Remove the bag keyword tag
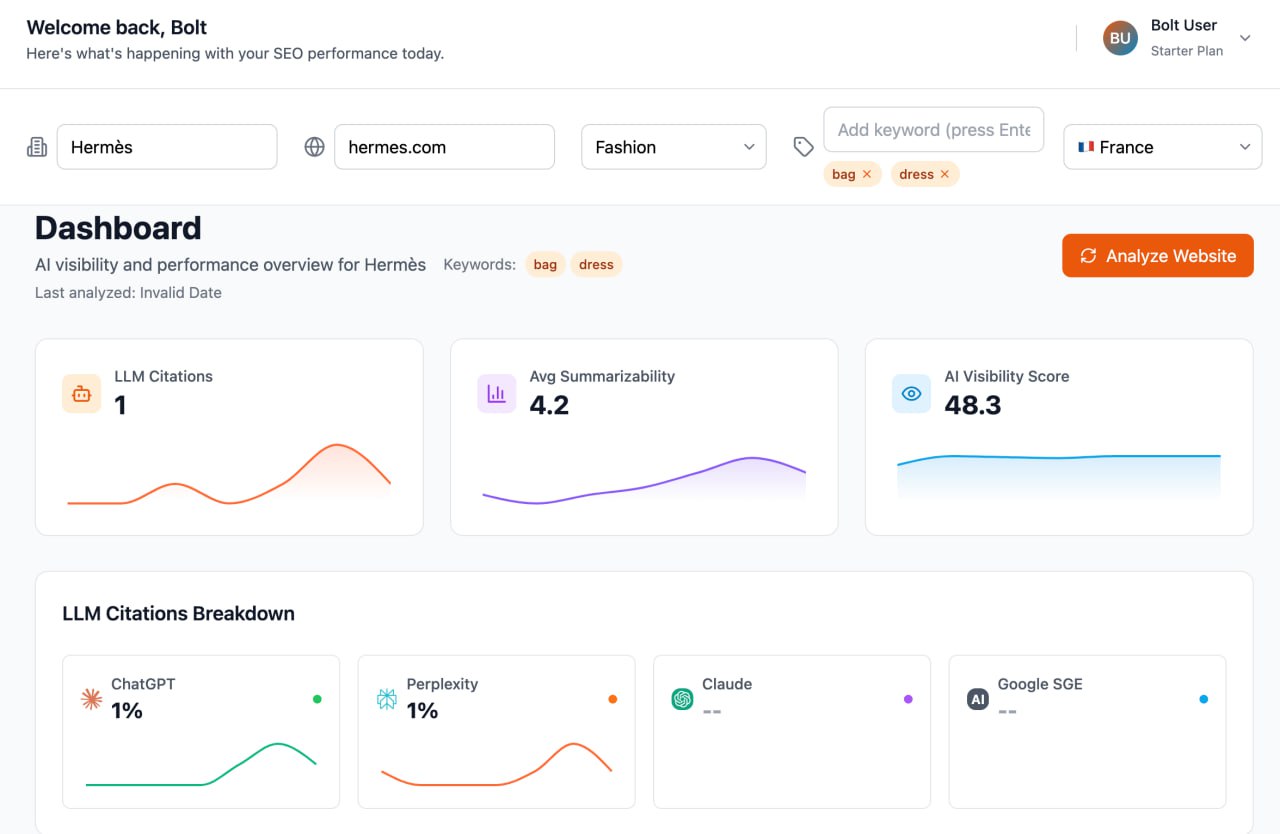 coord(866,174)
